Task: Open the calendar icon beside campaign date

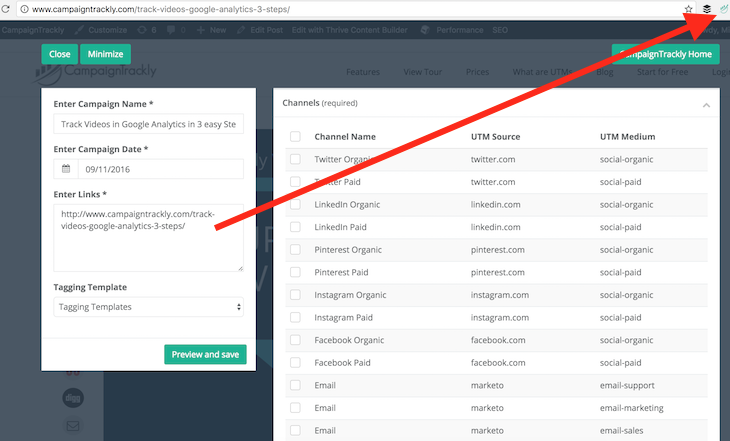Action: [x=66, y=169]
